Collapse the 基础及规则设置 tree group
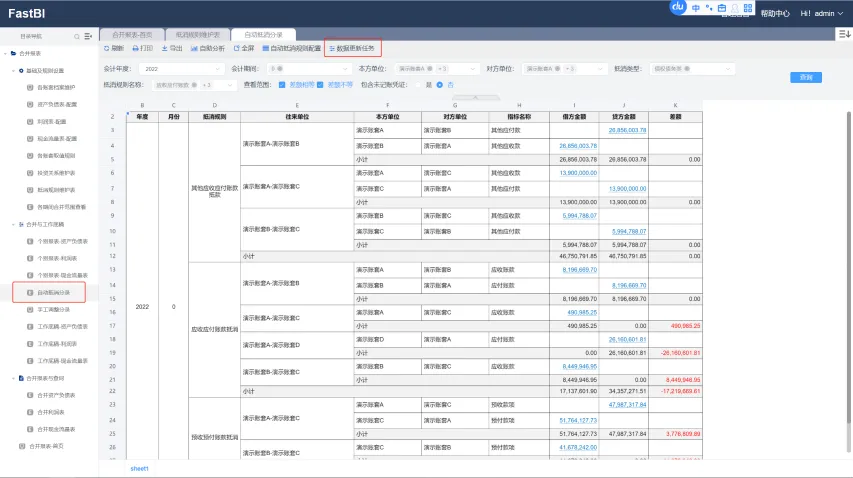 point(13,71)
